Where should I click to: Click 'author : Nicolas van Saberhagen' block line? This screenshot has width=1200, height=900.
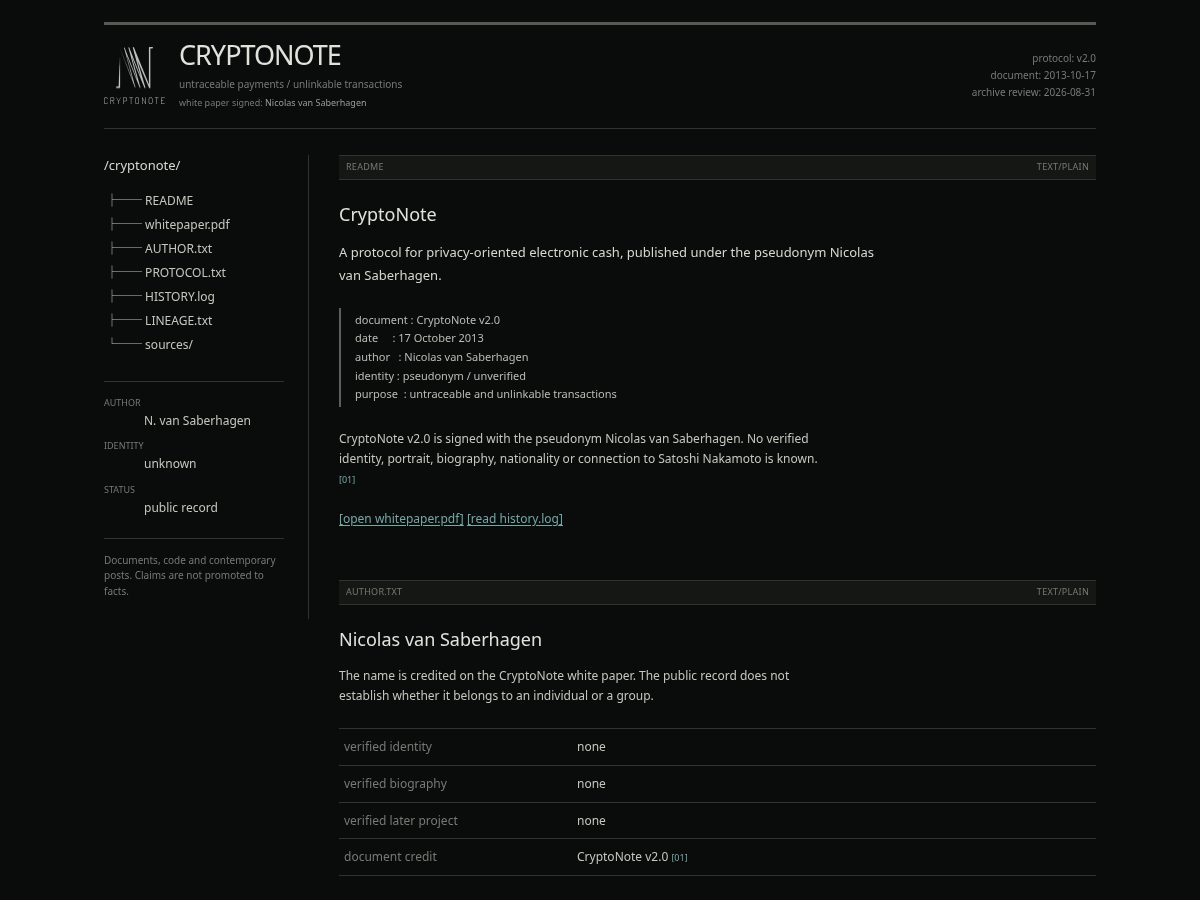(441, 357)
